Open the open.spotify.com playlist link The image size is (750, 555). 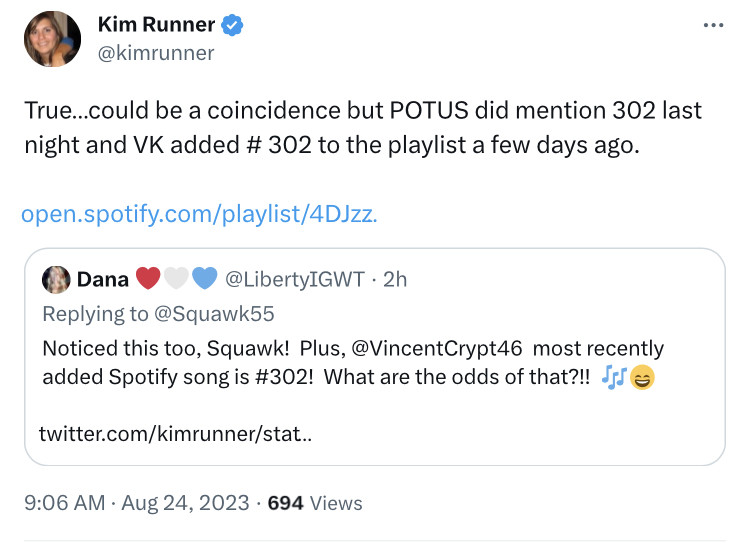coord(199,214)
